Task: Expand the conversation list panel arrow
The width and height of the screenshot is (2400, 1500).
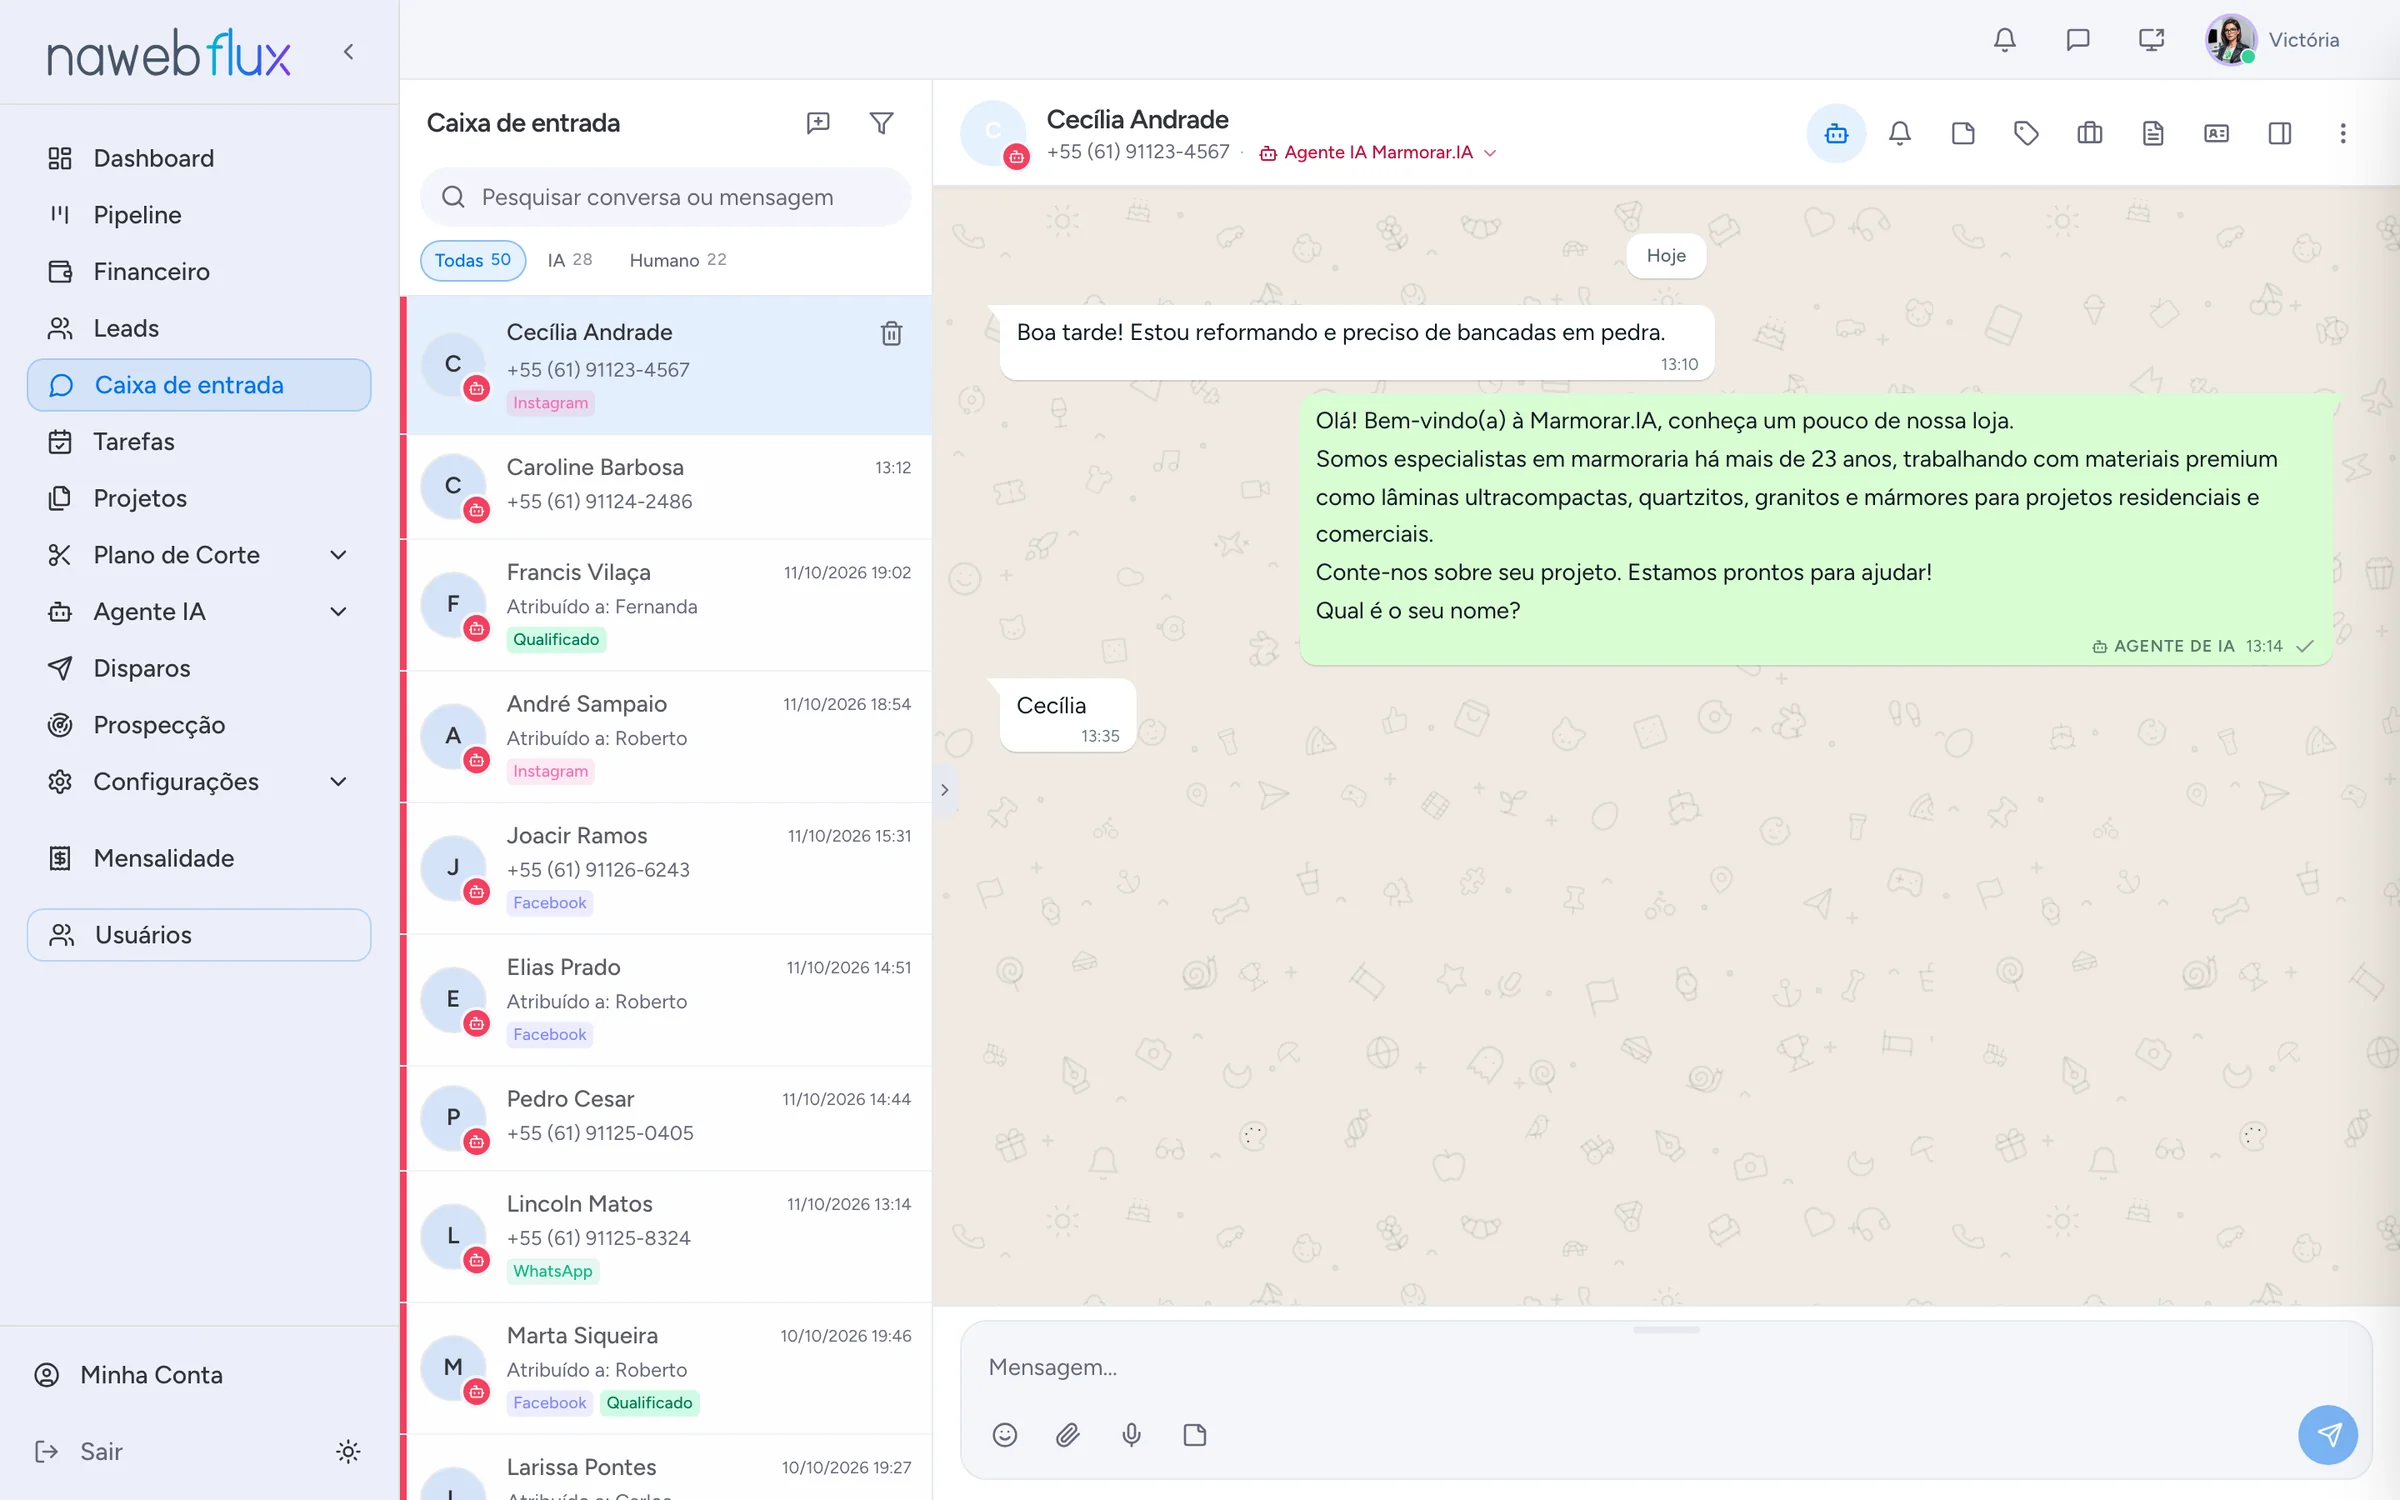Action: (944, 790)
